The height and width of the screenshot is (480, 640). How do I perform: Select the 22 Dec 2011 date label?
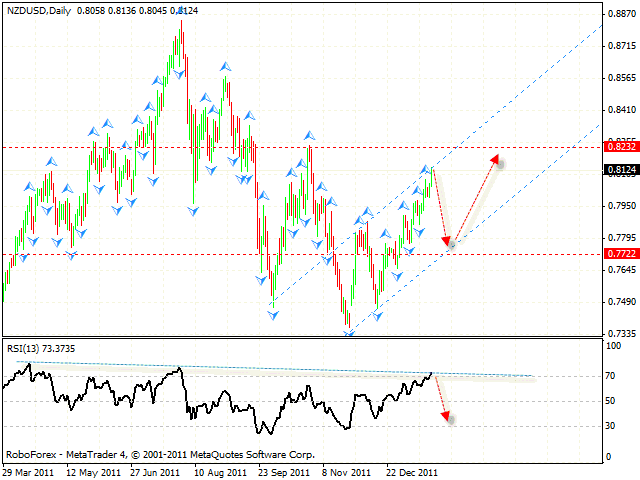click(411, 470)
